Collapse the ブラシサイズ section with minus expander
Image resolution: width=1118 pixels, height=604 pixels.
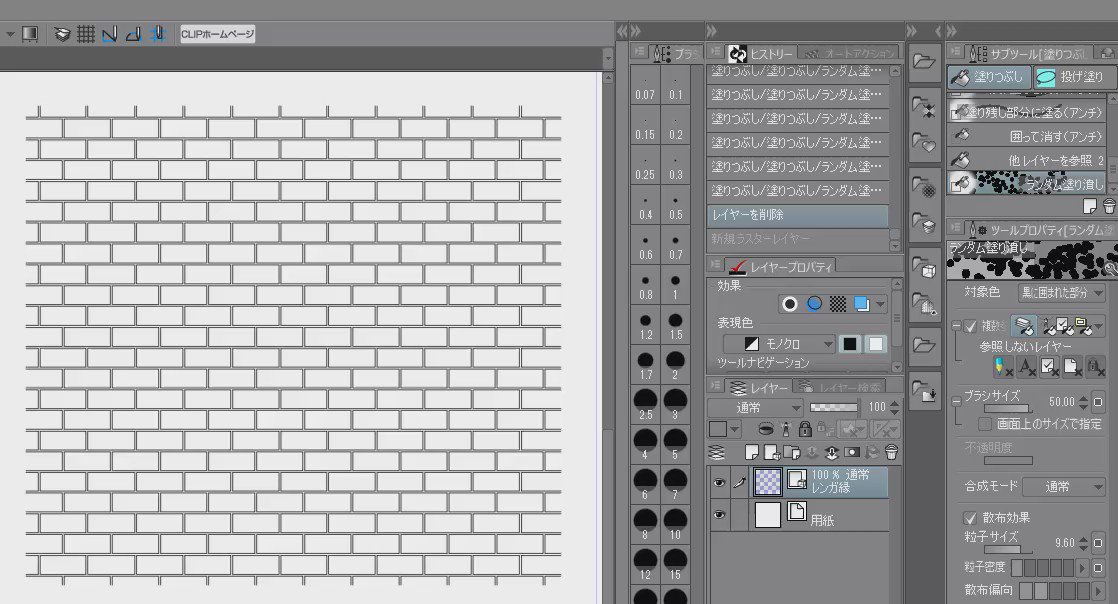(956, 401)
